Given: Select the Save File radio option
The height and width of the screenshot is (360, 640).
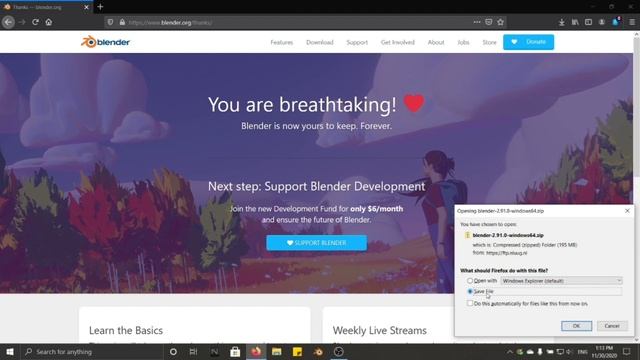Looking at the screenshot, I should coord(470,291).
